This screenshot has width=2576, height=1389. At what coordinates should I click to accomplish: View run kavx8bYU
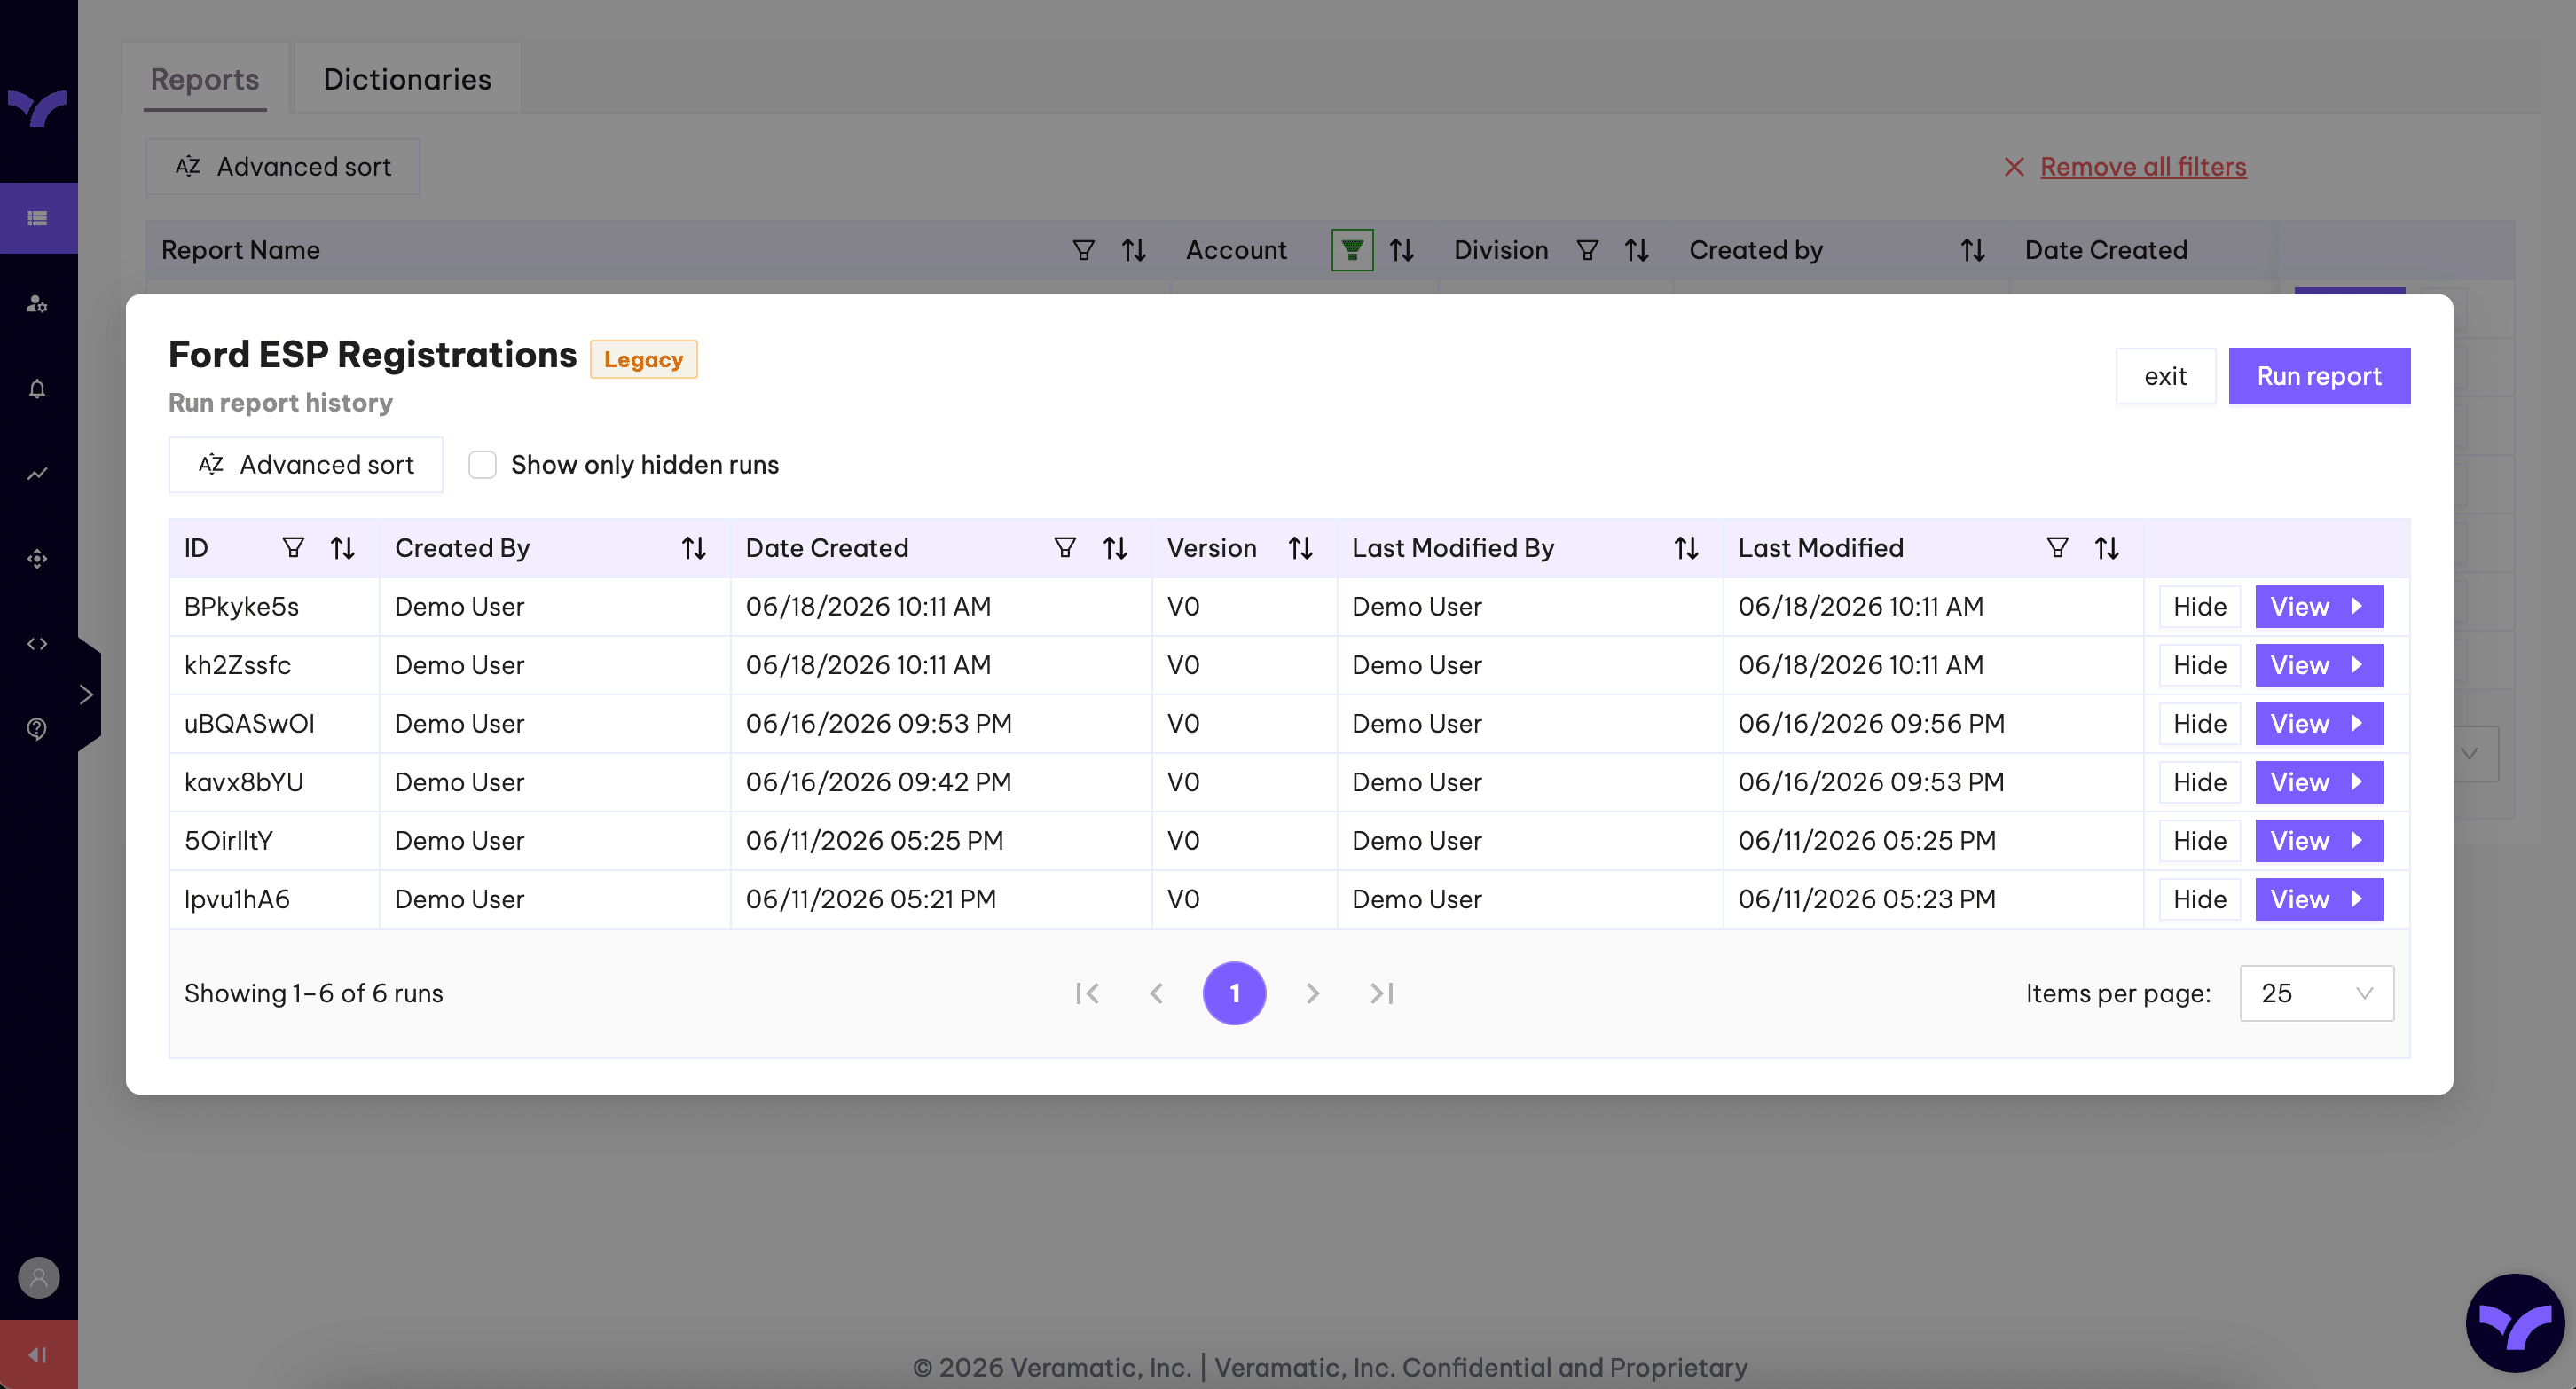tap(2318, 782)
